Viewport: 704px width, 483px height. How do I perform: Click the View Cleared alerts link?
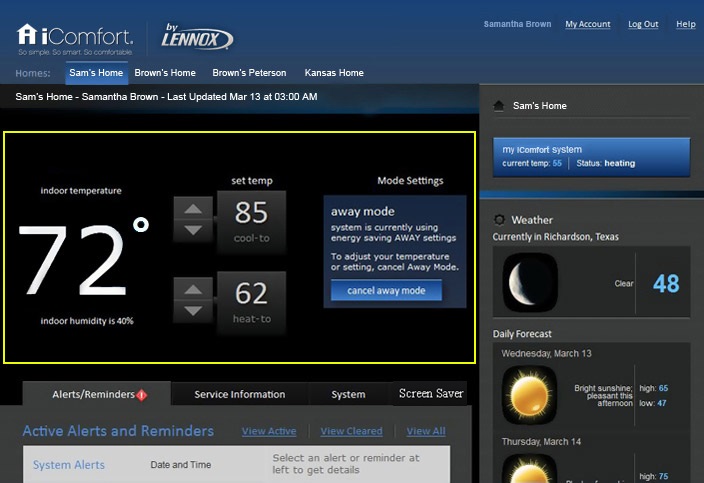[351, 431]
